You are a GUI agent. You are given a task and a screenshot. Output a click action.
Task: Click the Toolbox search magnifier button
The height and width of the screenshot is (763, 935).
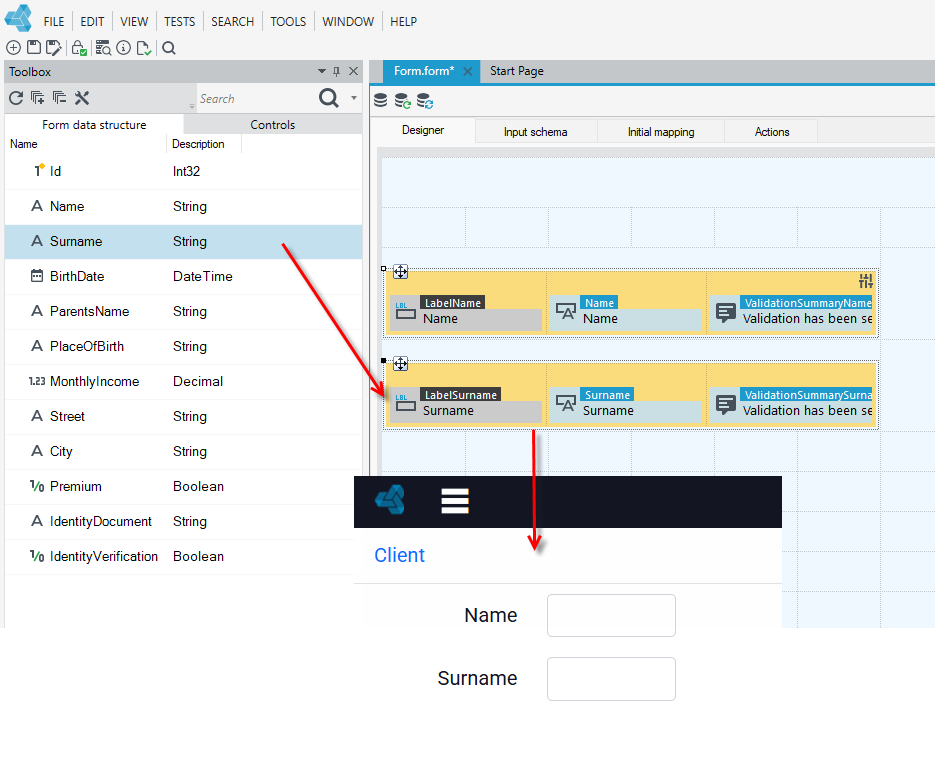[329, 98]
